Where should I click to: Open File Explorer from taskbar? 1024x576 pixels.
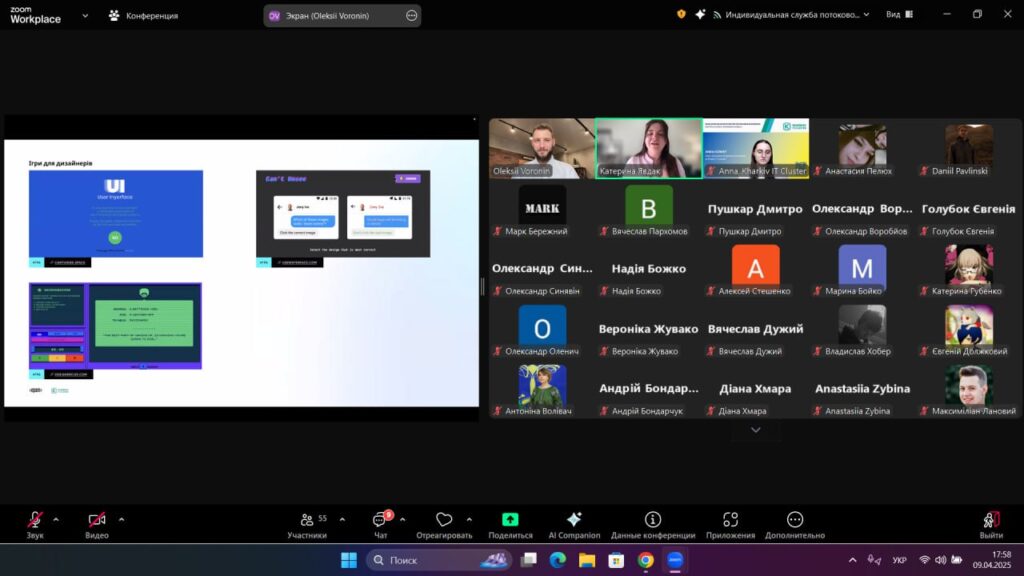pos(586,560)
